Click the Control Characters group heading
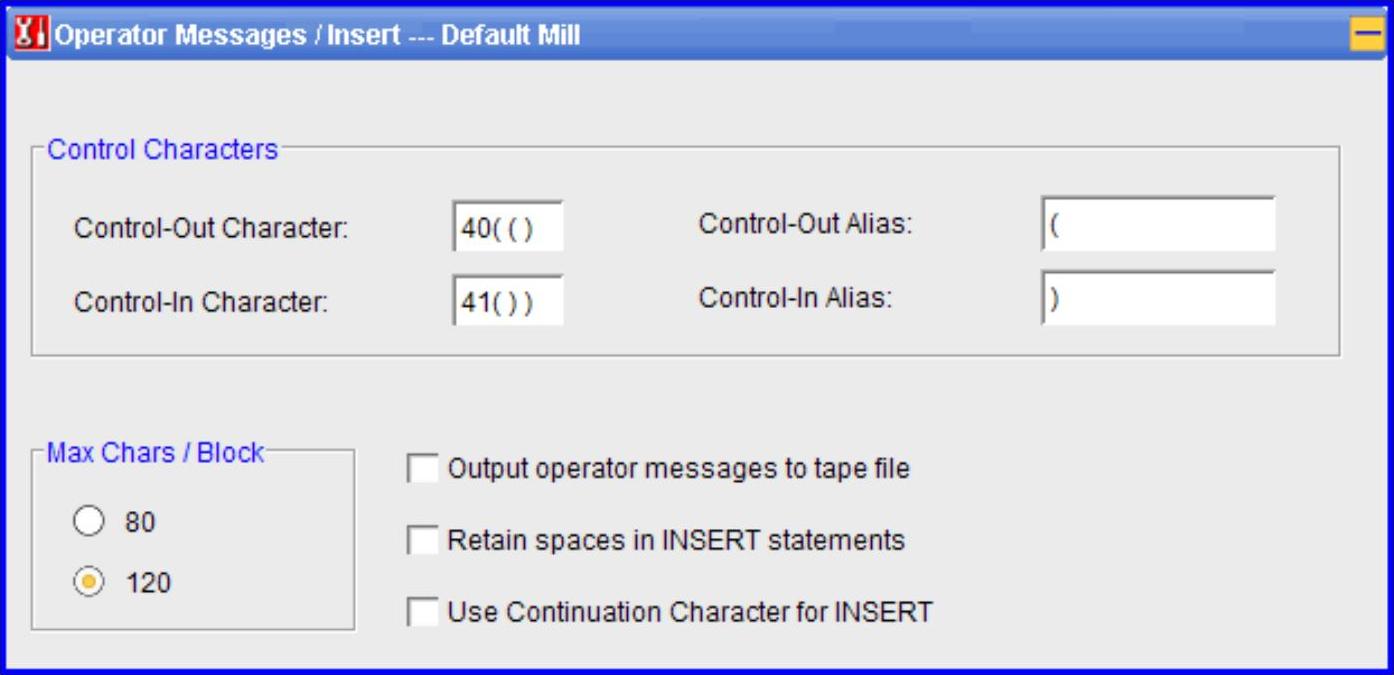Image resolution: width=1394 pixels, height=675 pixels. [163, 150]
